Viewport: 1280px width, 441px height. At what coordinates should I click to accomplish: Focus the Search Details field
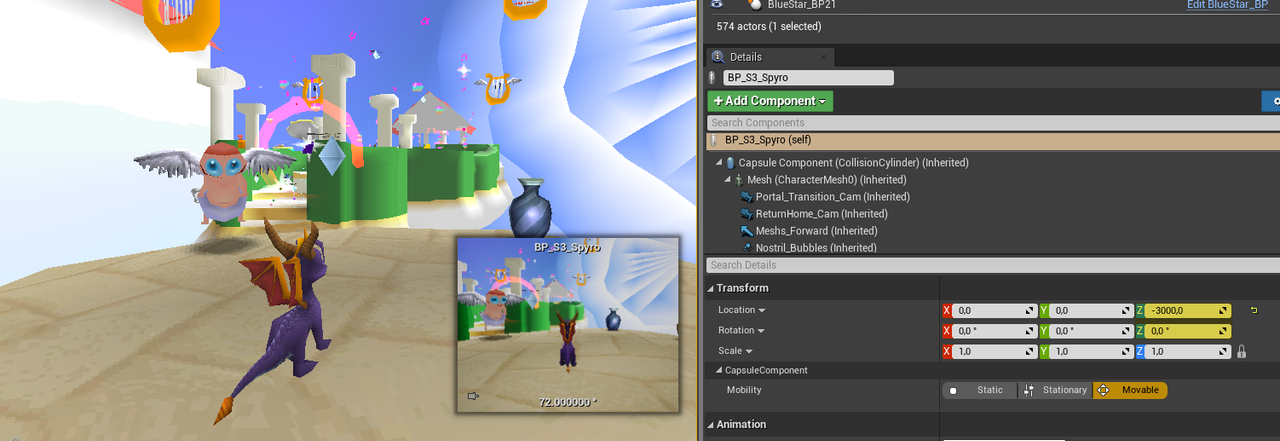992,265
